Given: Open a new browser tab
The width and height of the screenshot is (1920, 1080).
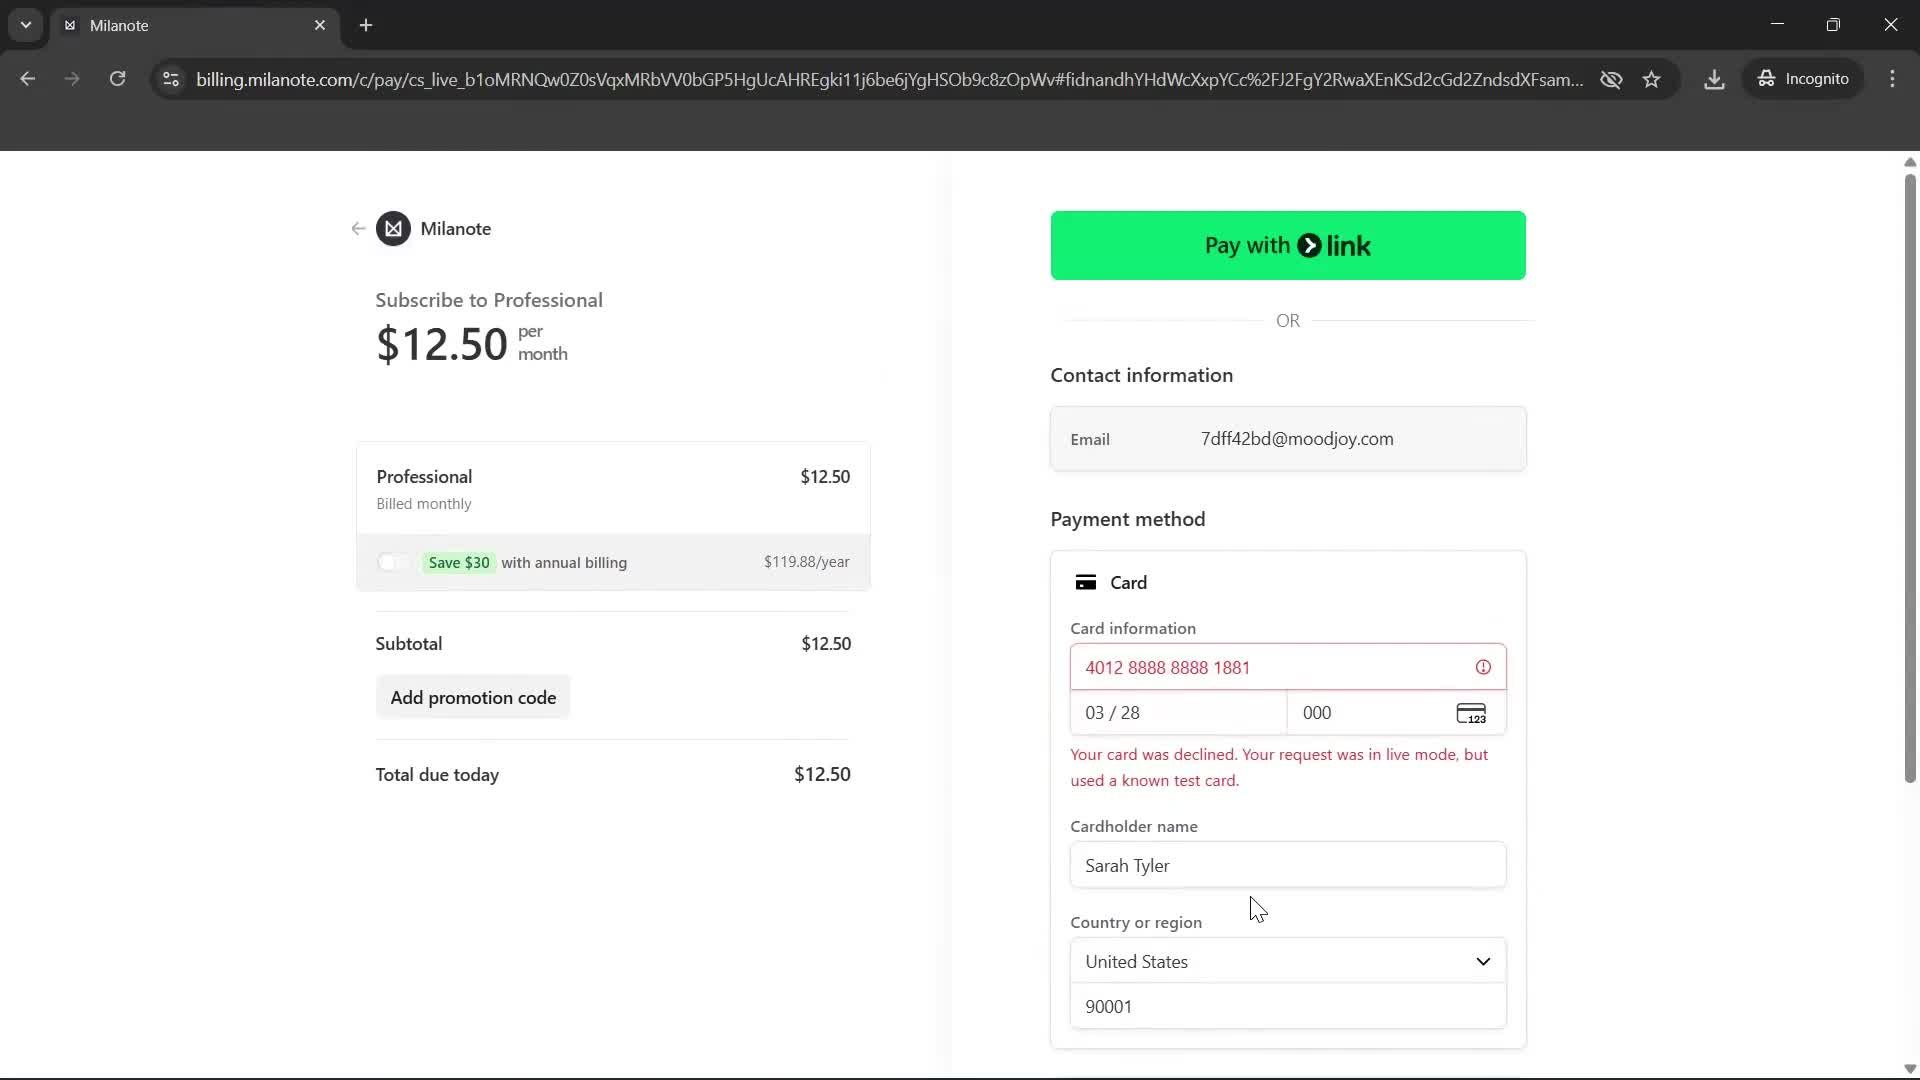Looking at the screenshot, I should 366,25.
